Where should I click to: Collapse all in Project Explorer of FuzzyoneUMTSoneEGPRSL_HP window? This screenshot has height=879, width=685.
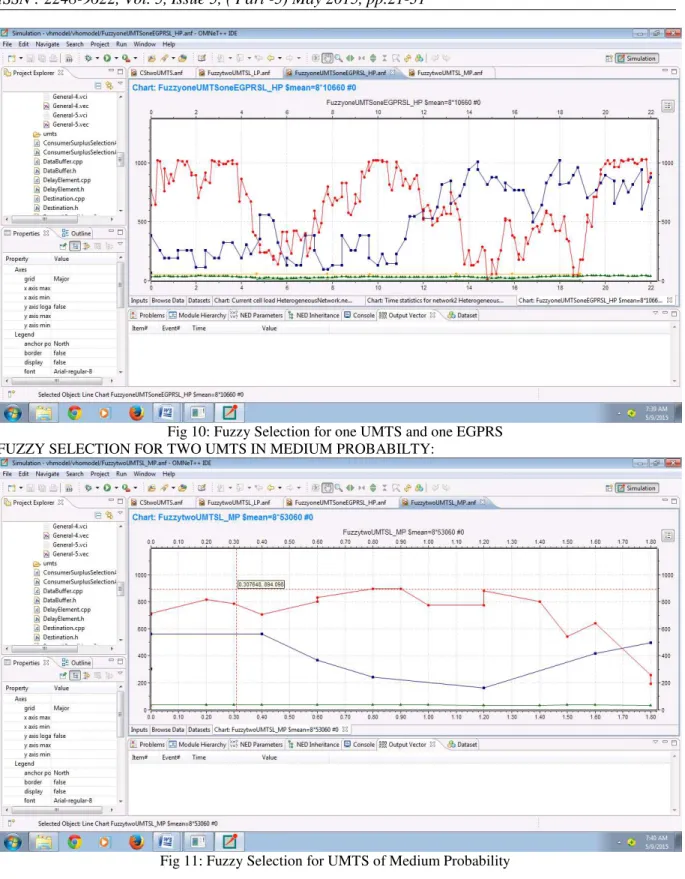coord(98,85)
